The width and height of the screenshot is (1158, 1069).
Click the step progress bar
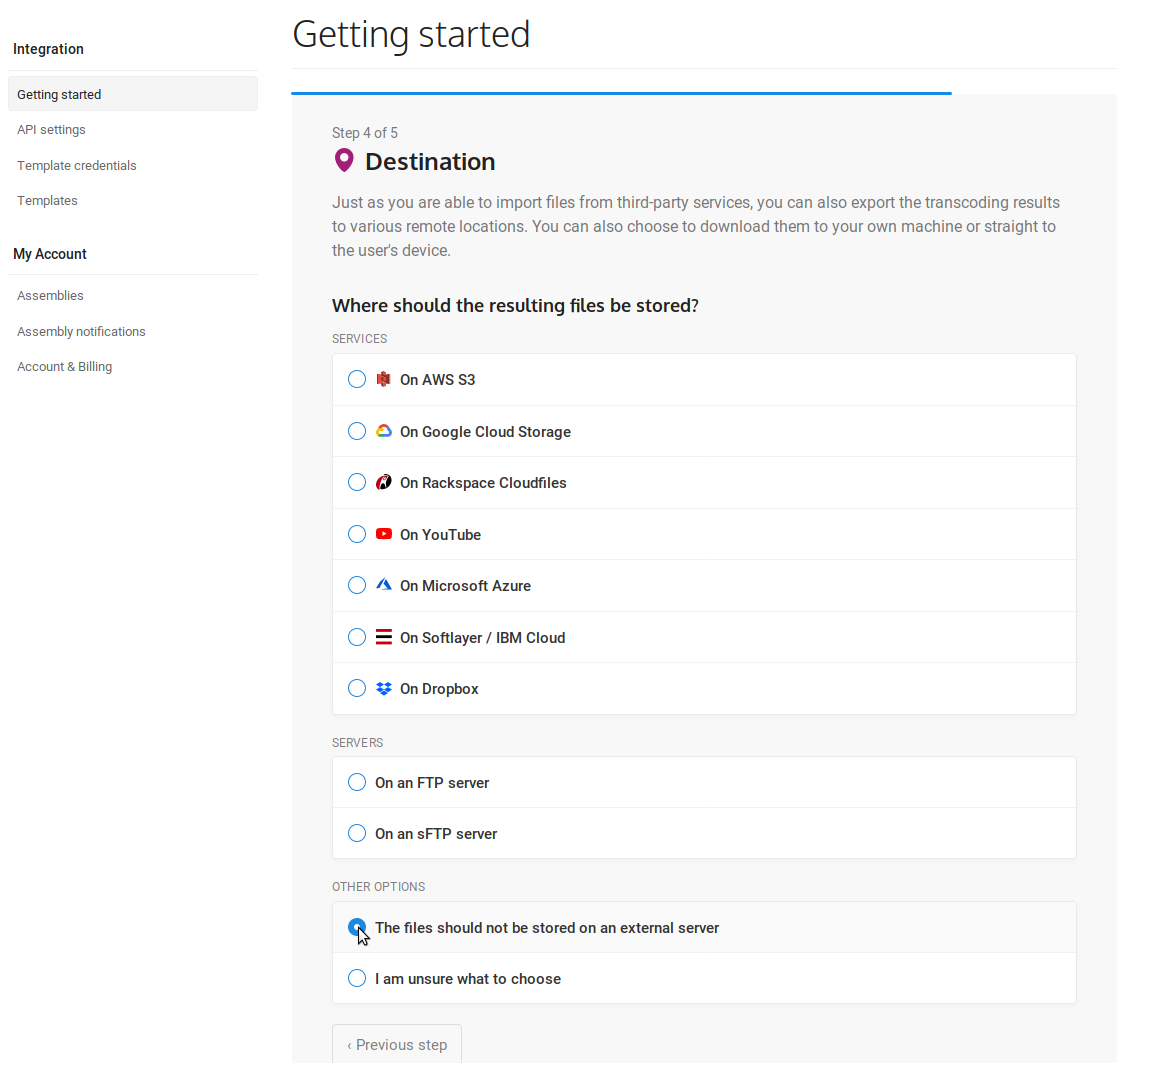[x=621, y=93]
